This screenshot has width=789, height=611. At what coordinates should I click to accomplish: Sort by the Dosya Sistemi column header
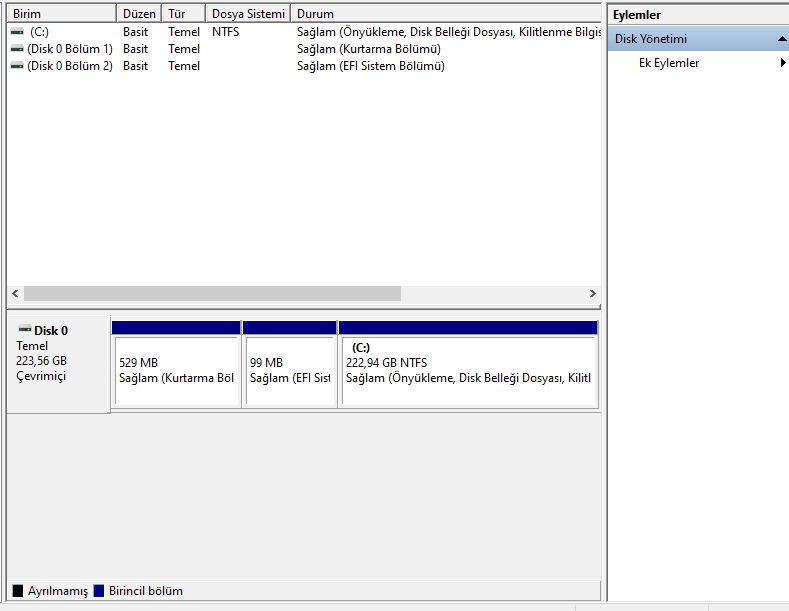tap(248, 14)
